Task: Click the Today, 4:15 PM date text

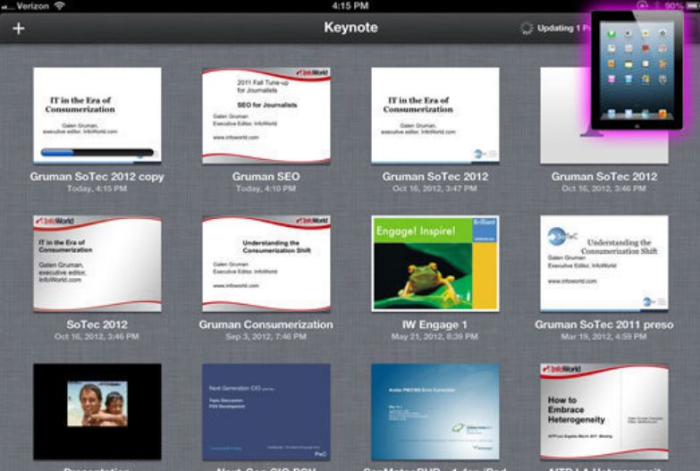Action: pos(97,189)
